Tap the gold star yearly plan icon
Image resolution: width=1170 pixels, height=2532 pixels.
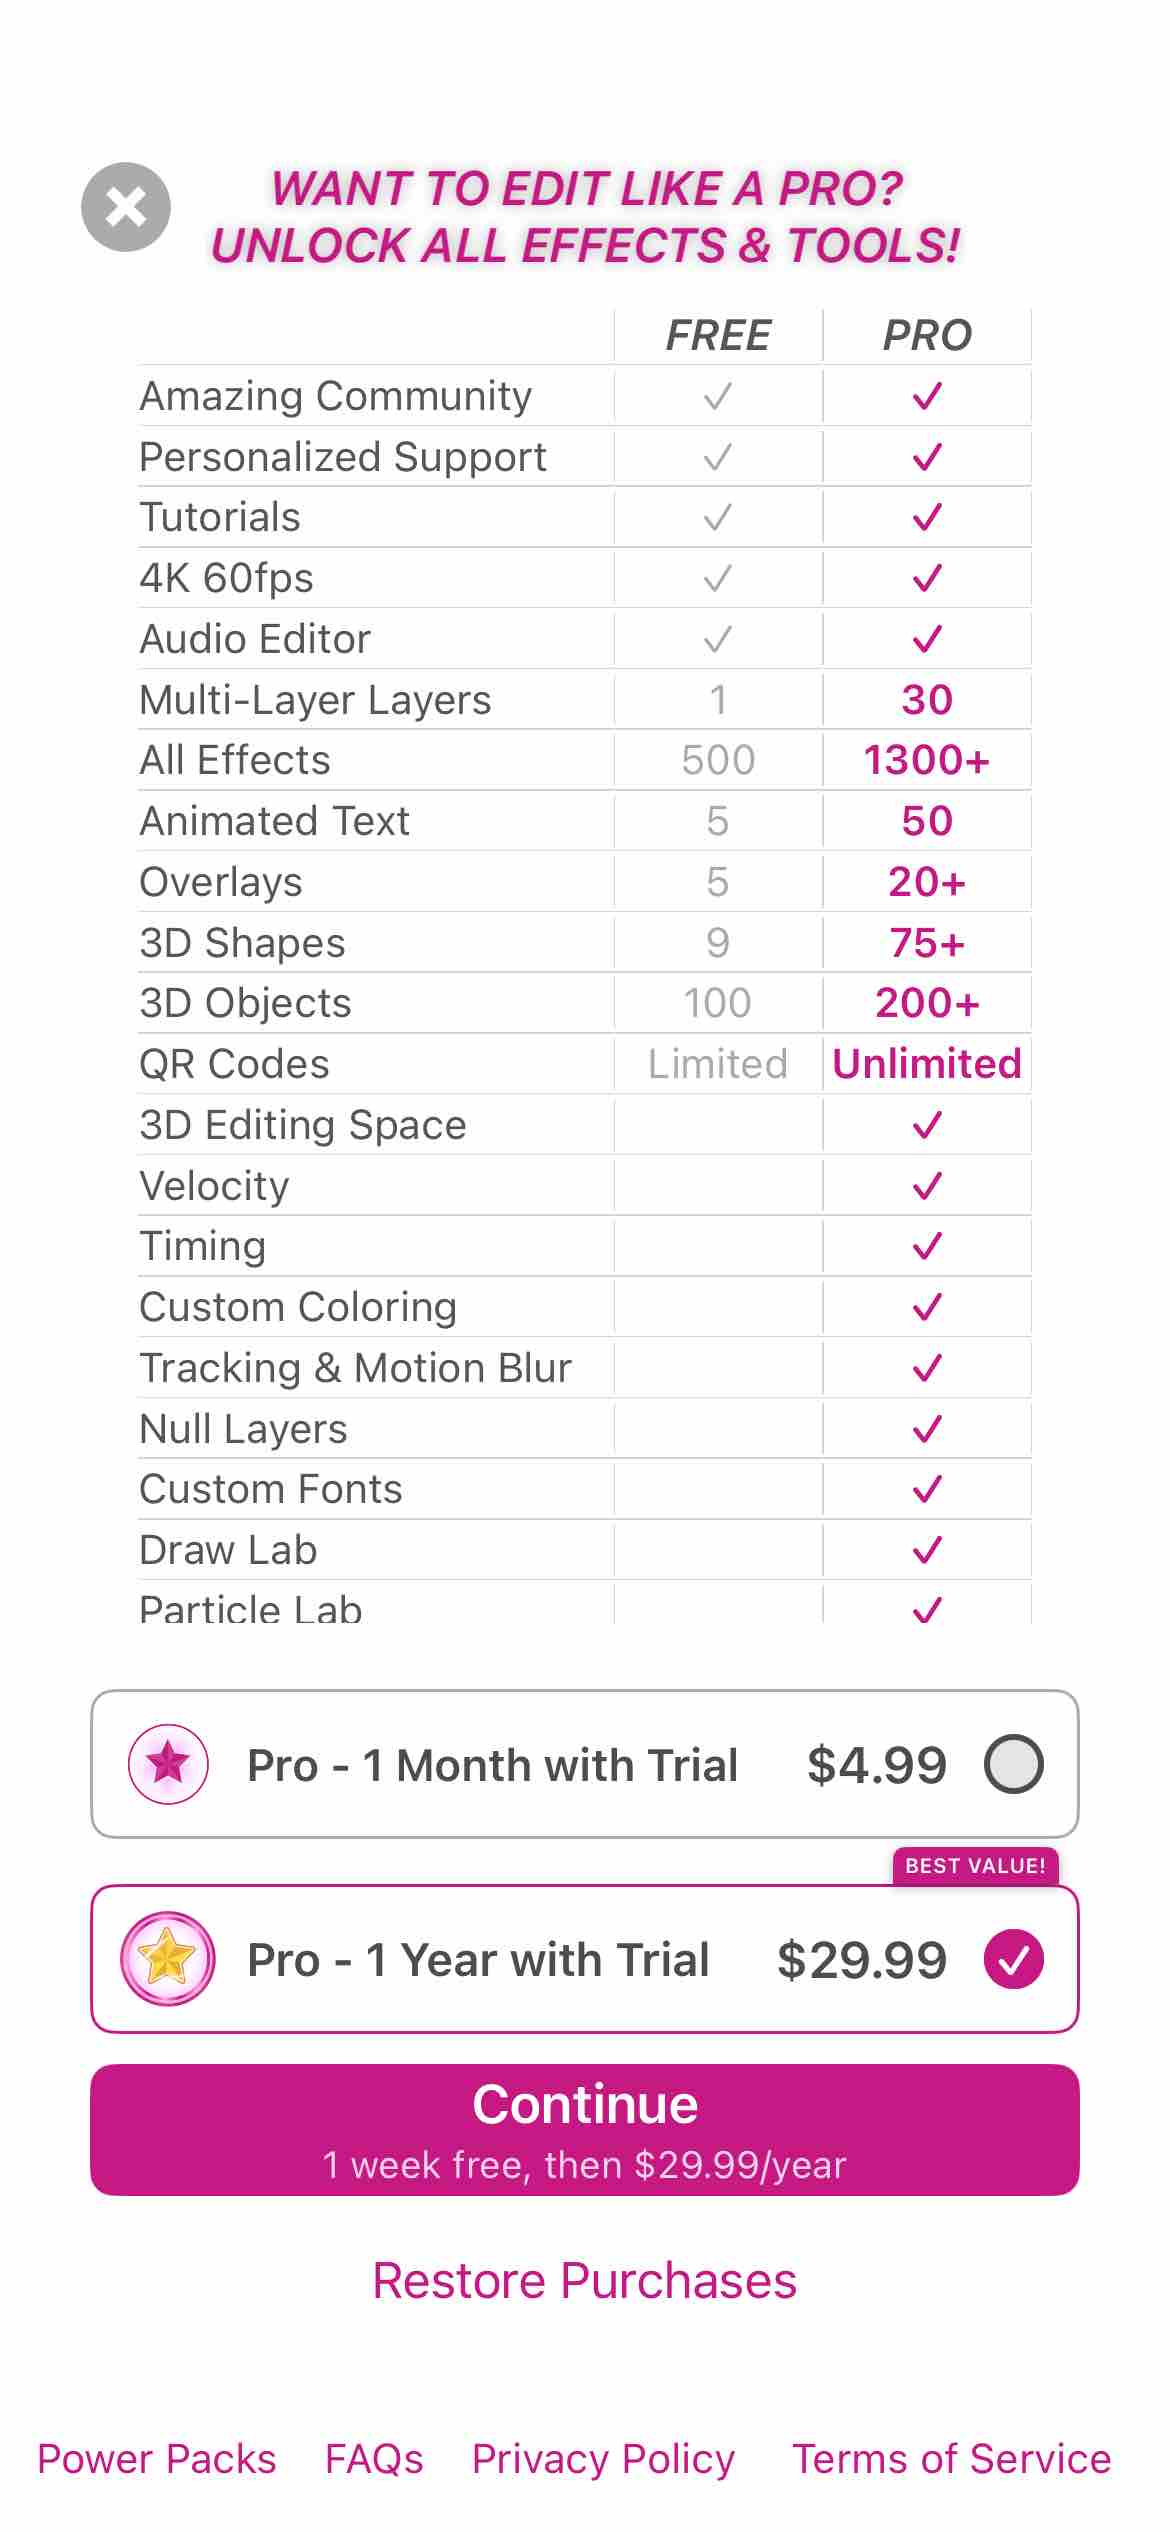tap(168, 1959)
